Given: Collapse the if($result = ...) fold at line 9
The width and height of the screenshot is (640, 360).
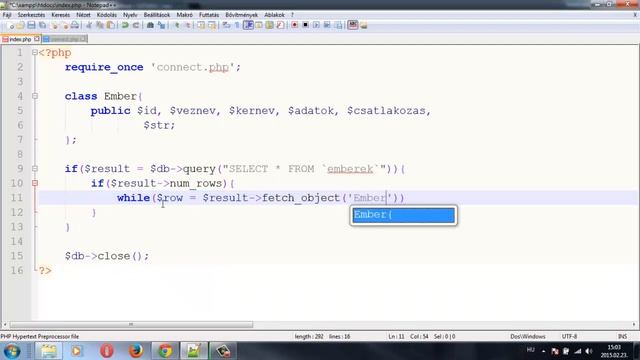Looking at the screenshot, I should coord(35,169).
